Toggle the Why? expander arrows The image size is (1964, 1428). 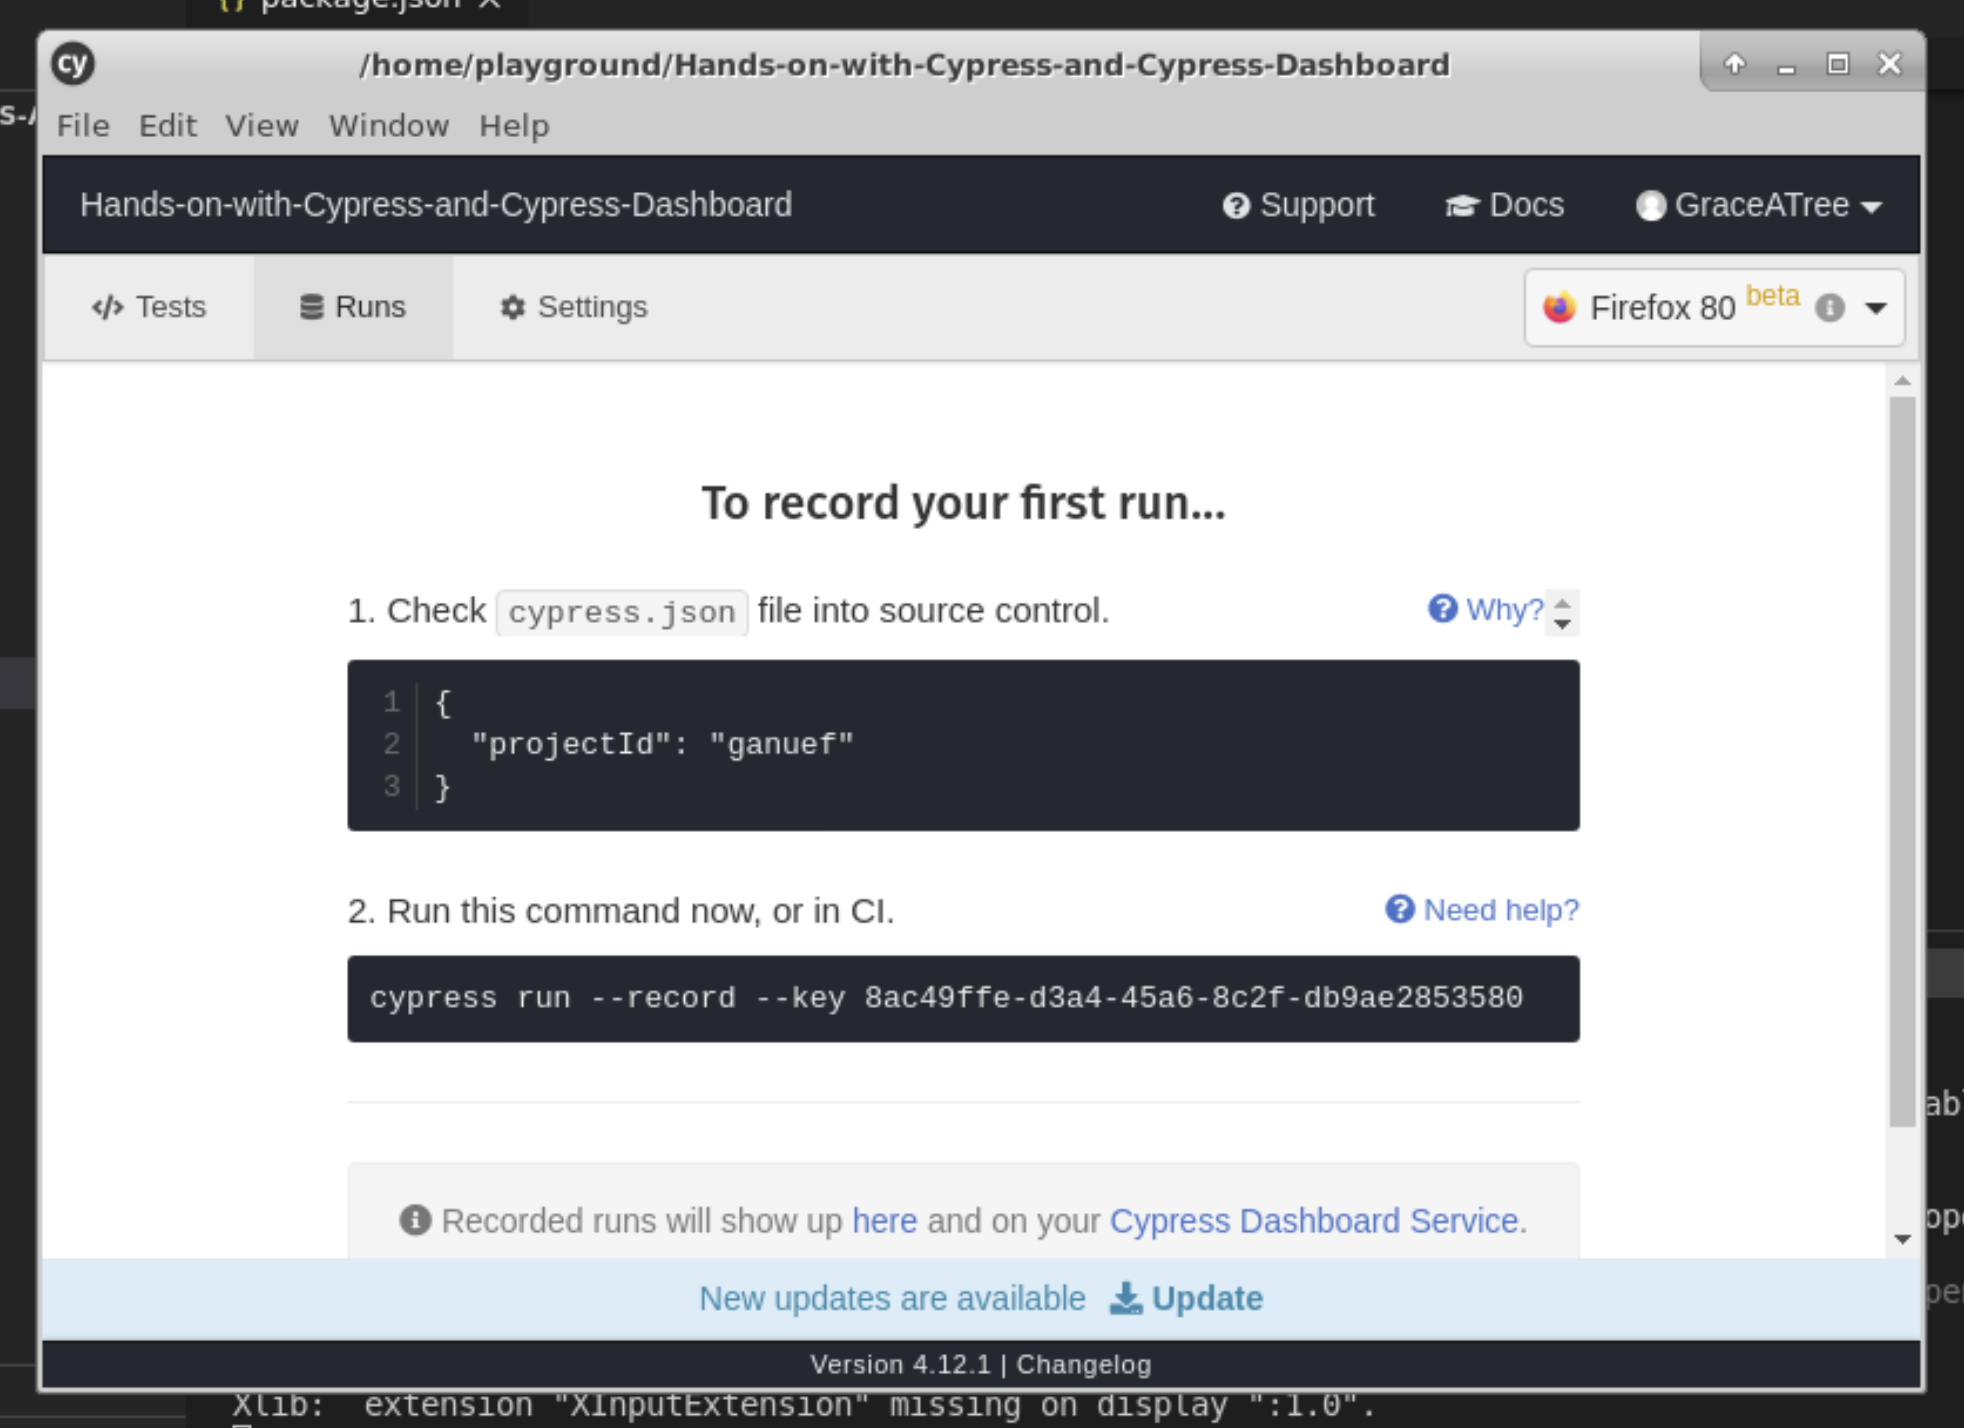pyautogui.click(x=1562, y=611)
